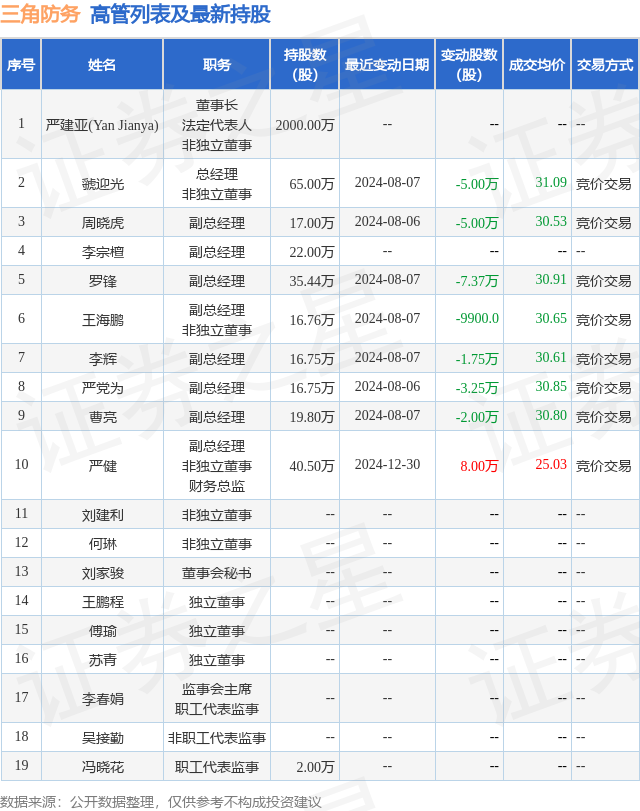Click the 序号 column header
The width and height of the screenshot is (640, 811).
click(x=21, y=65)
